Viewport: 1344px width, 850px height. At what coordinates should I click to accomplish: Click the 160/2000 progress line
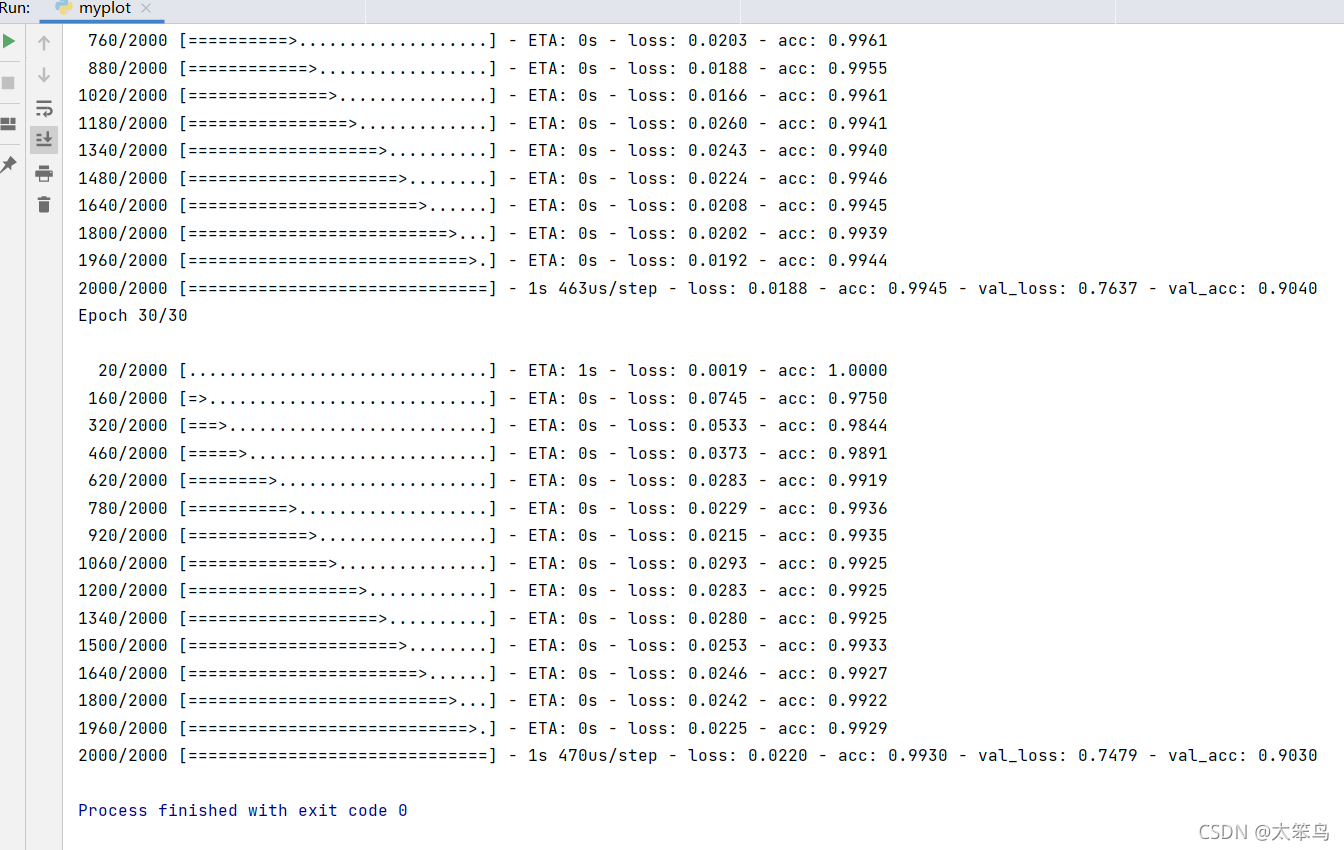pos(488,398)
